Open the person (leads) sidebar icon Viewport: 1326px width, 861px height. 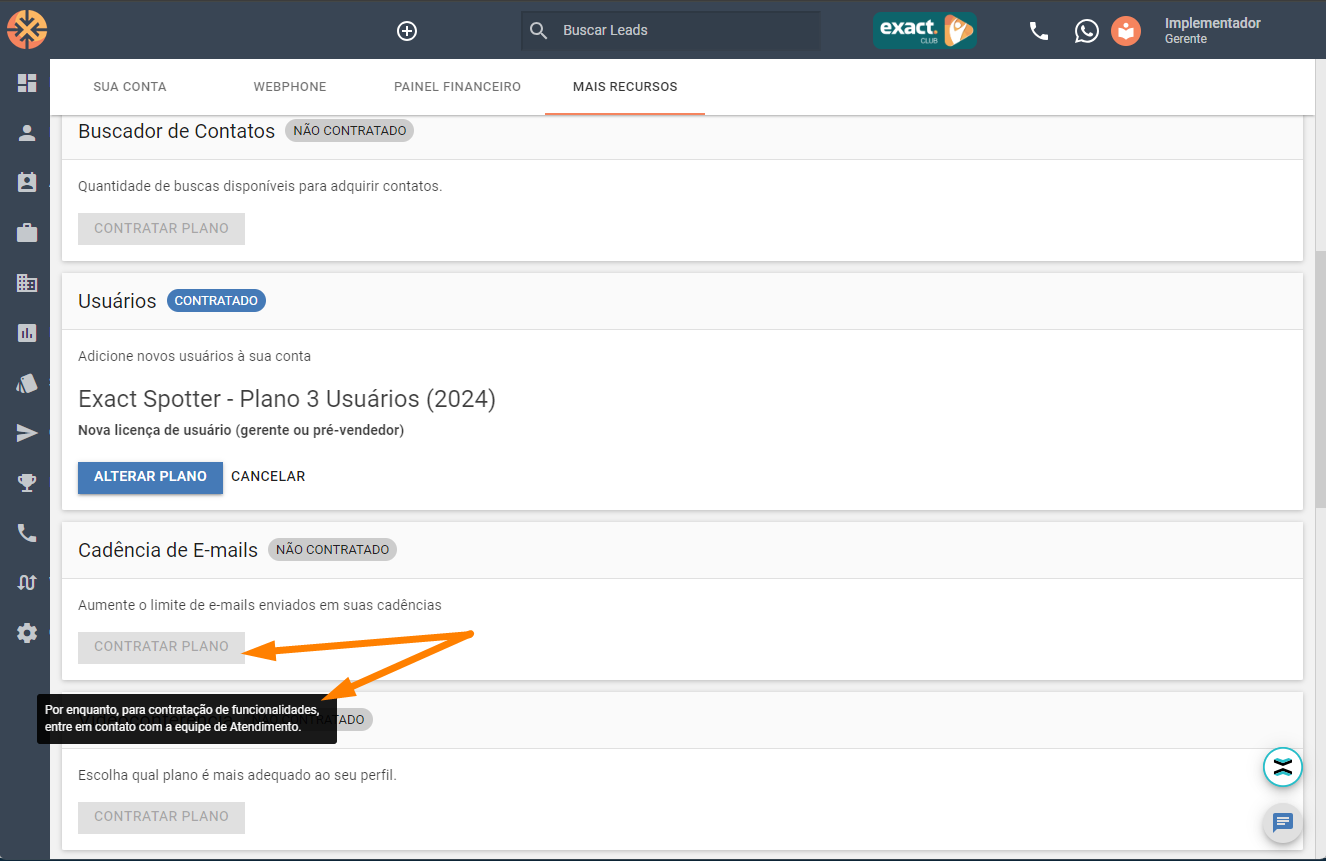27,133
